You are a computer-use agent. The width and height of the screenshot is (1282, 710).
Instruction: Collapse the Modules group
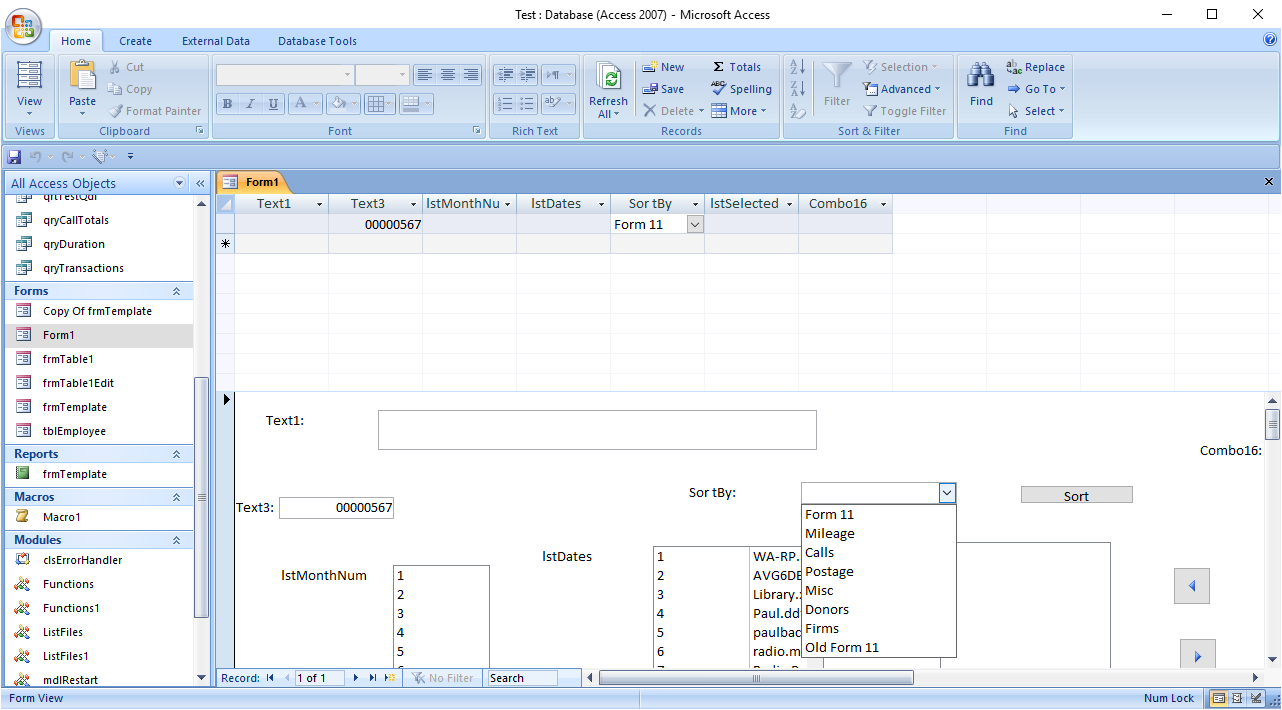[177, 540]
